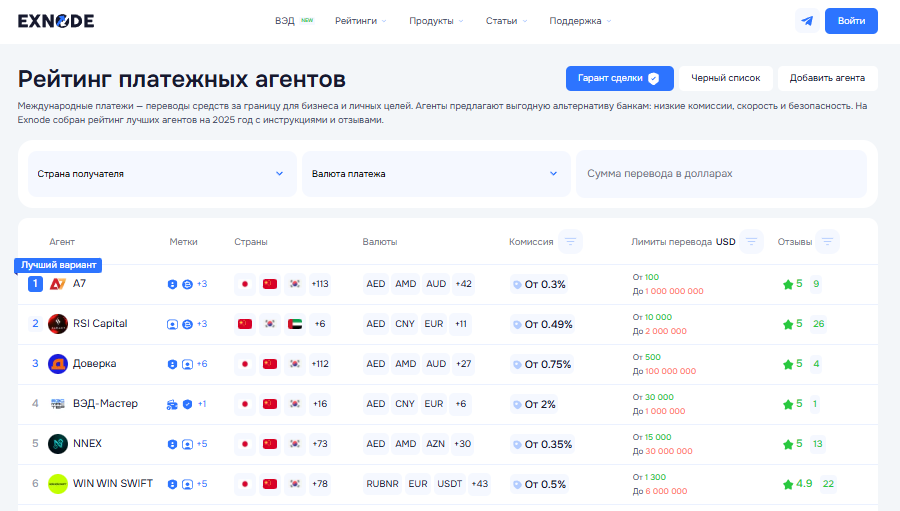900x511 pixels.
Task: Focus the Сумма перевода в долларах field
Action: pyautogui.click(x=721, y=174)
